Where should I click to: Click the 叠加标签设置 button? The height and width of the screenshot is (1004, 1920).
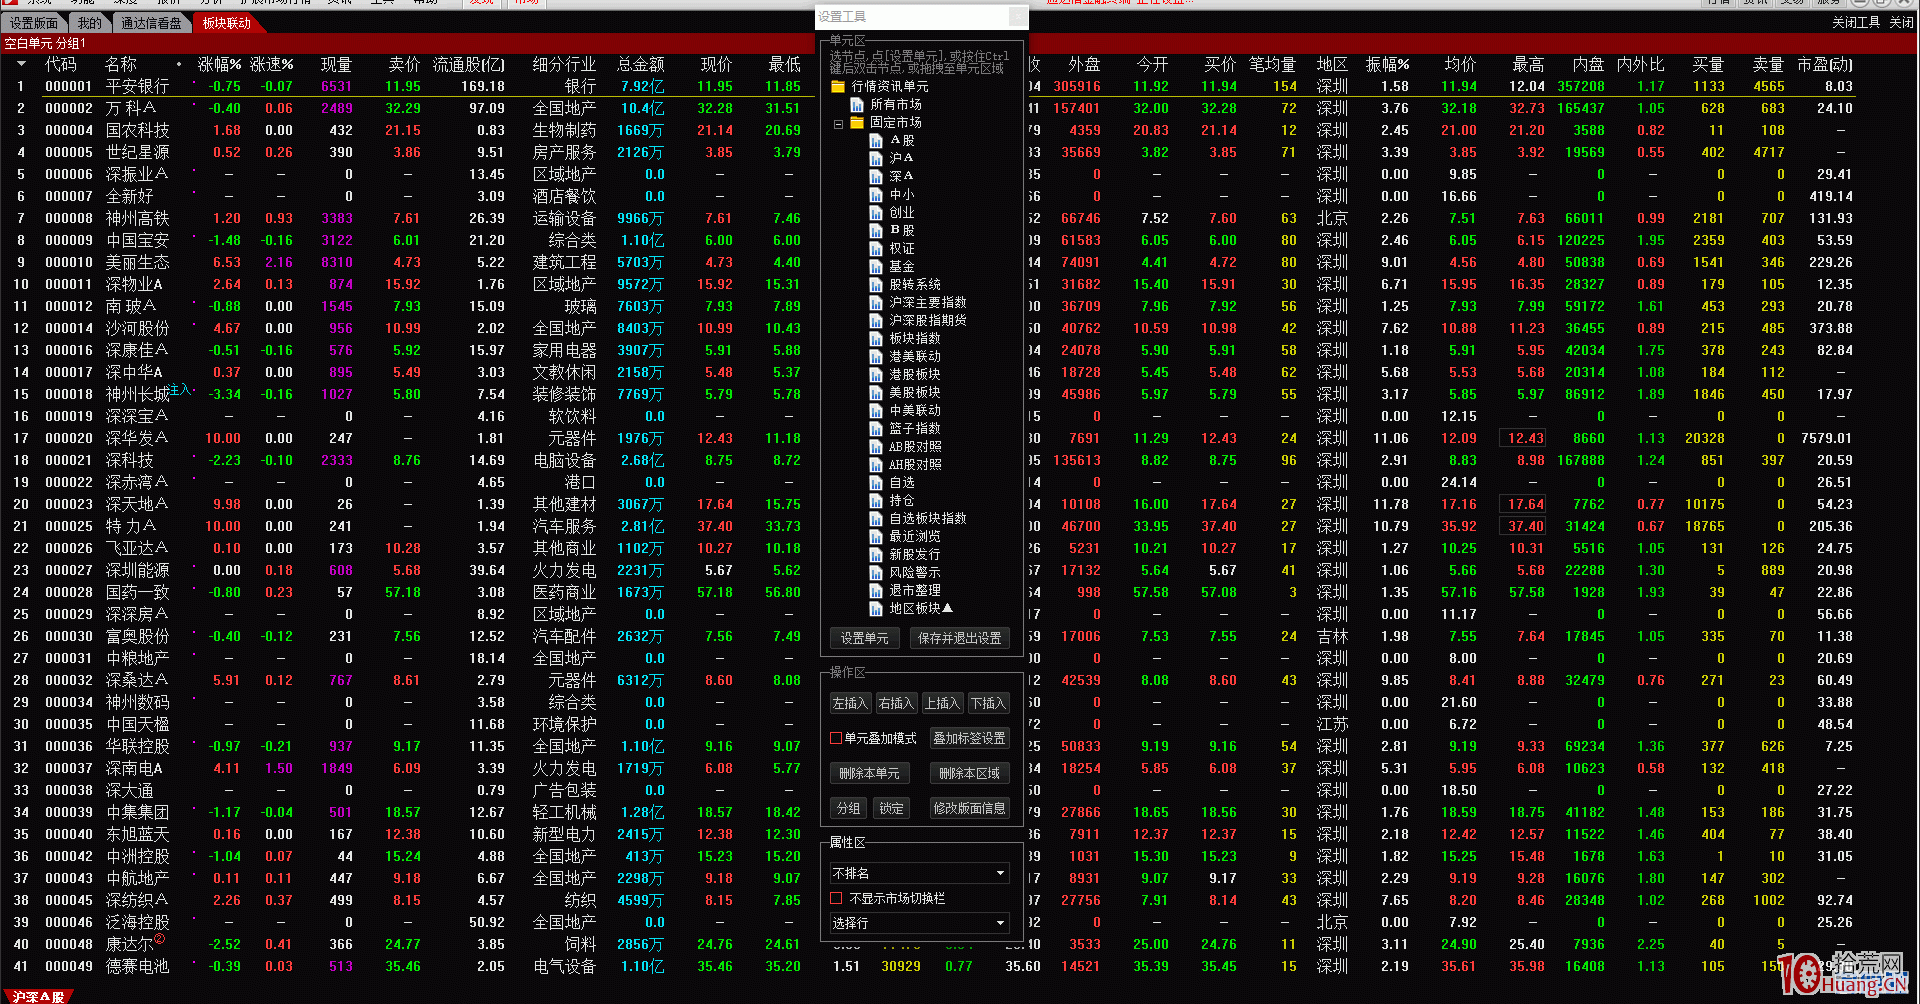[969, 738]
